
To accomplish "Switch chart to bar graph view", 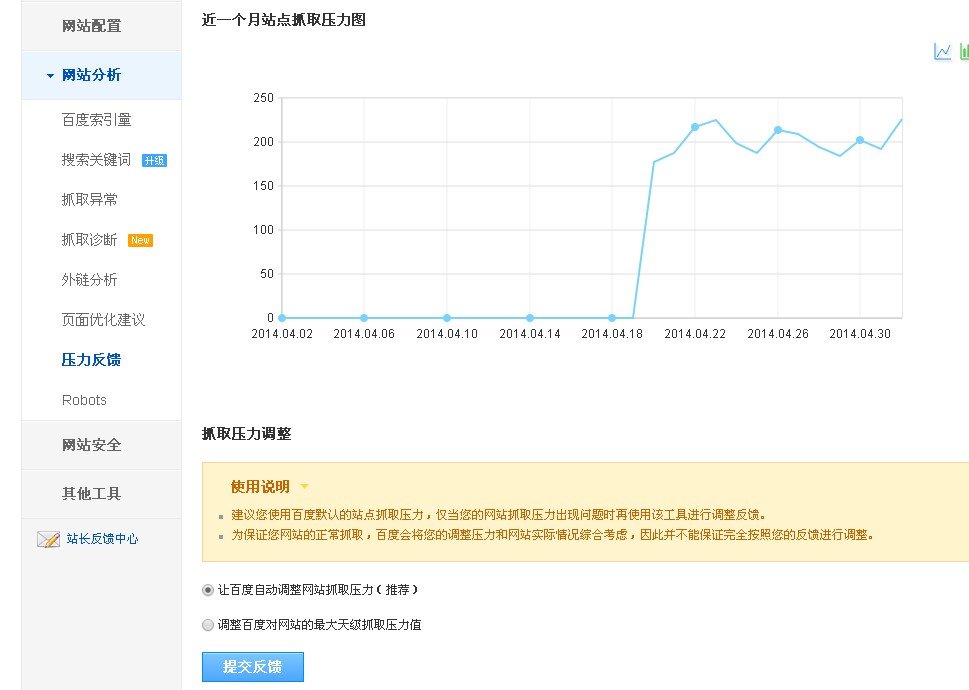I will [x=963, y=52].
